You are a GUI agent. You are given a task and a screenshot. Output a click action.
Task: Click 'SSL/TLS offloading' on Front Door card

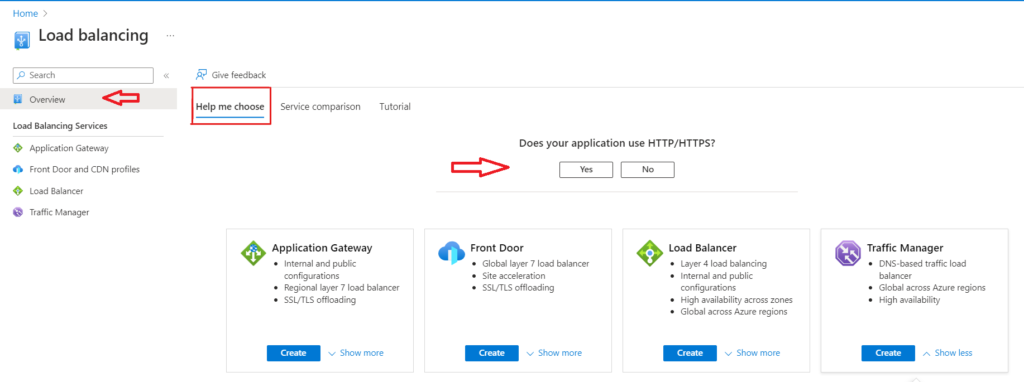pos(518,287)
